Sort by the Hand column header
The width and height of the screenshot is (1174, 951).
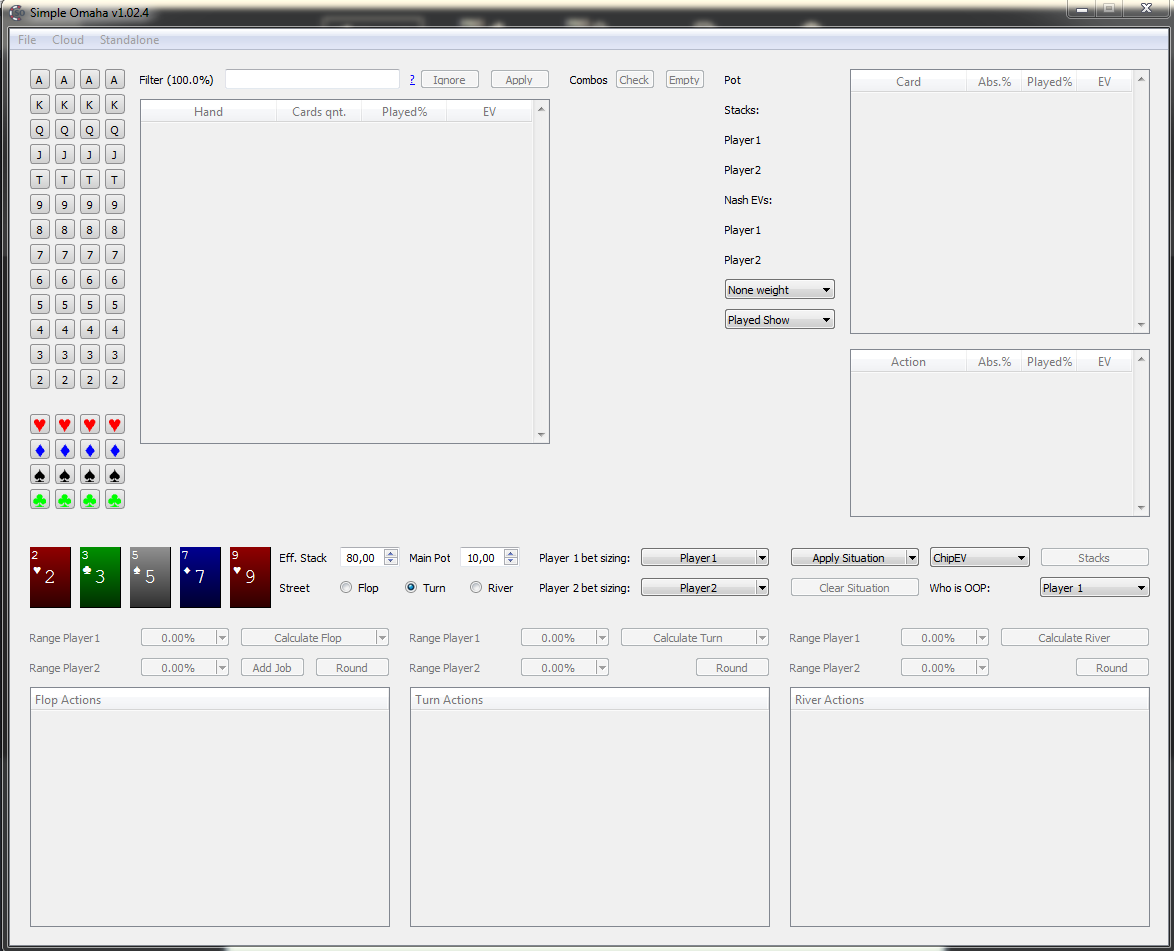pos(208,112)
